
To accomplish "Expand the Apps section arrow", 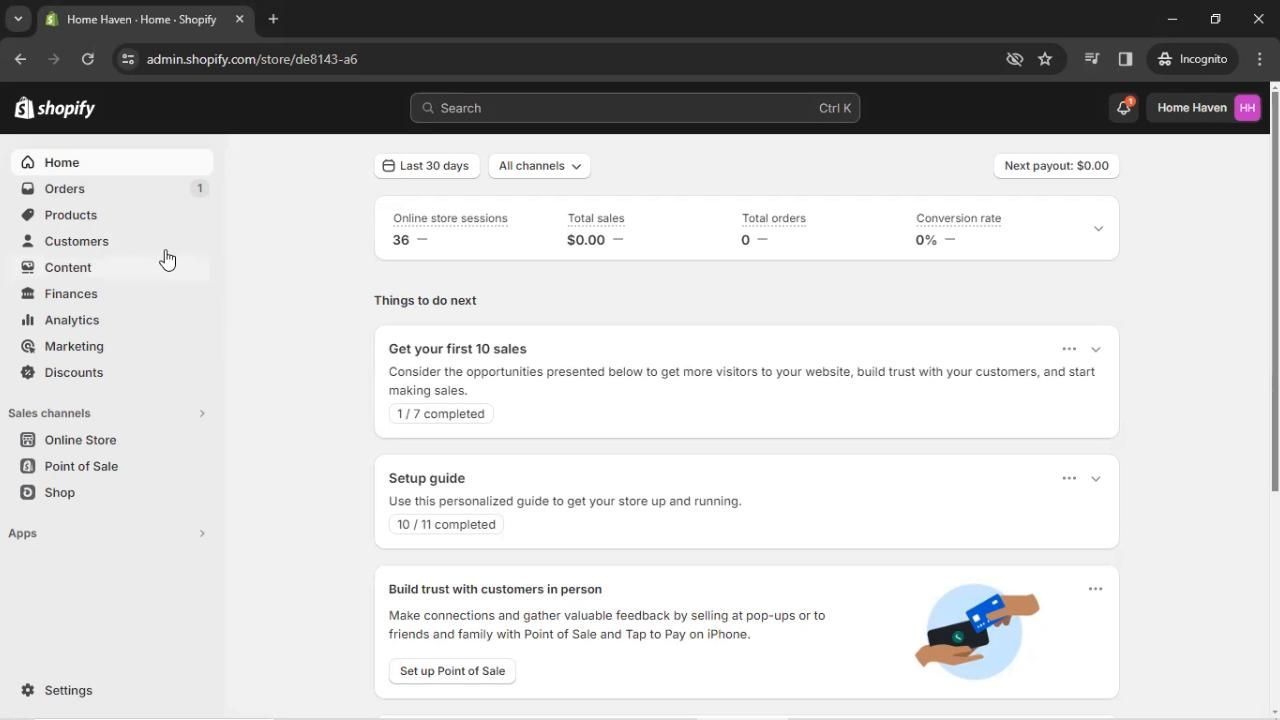I will 201,533.
